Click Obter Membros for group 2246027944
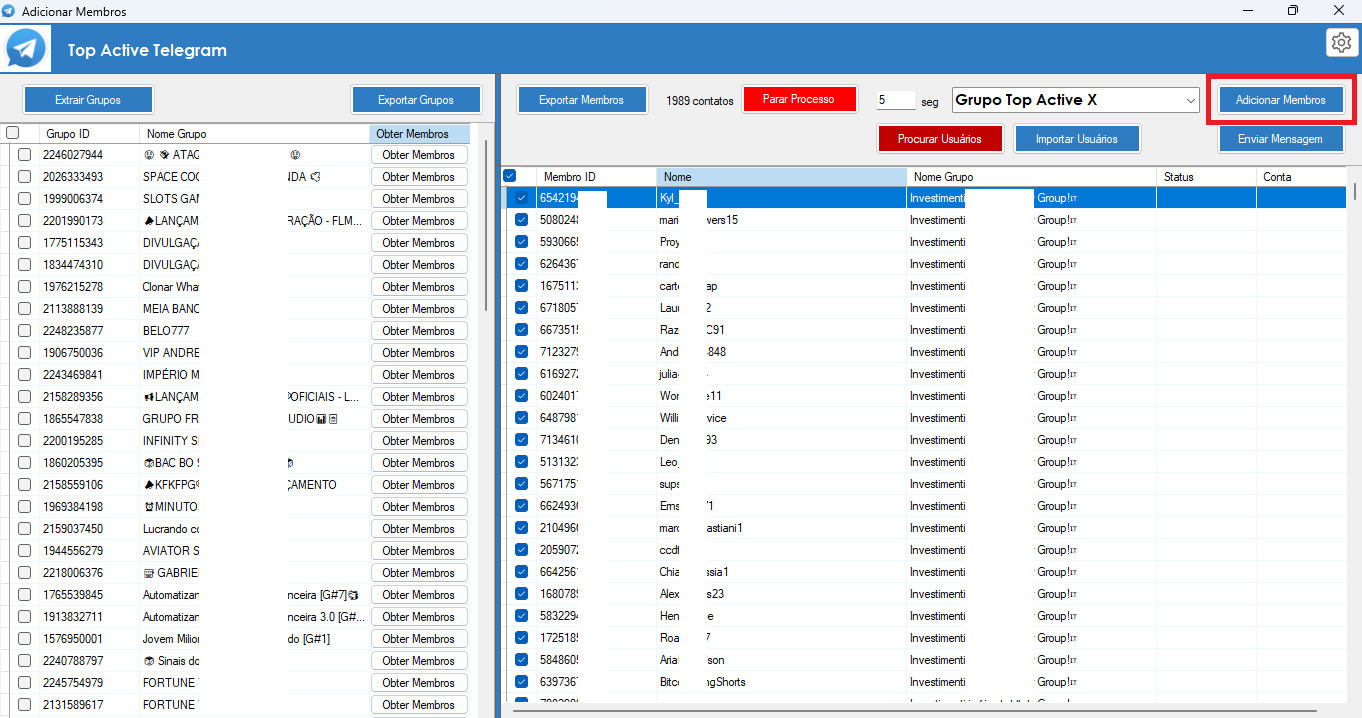Screen dimensions: 1362x718 [419, 155]
